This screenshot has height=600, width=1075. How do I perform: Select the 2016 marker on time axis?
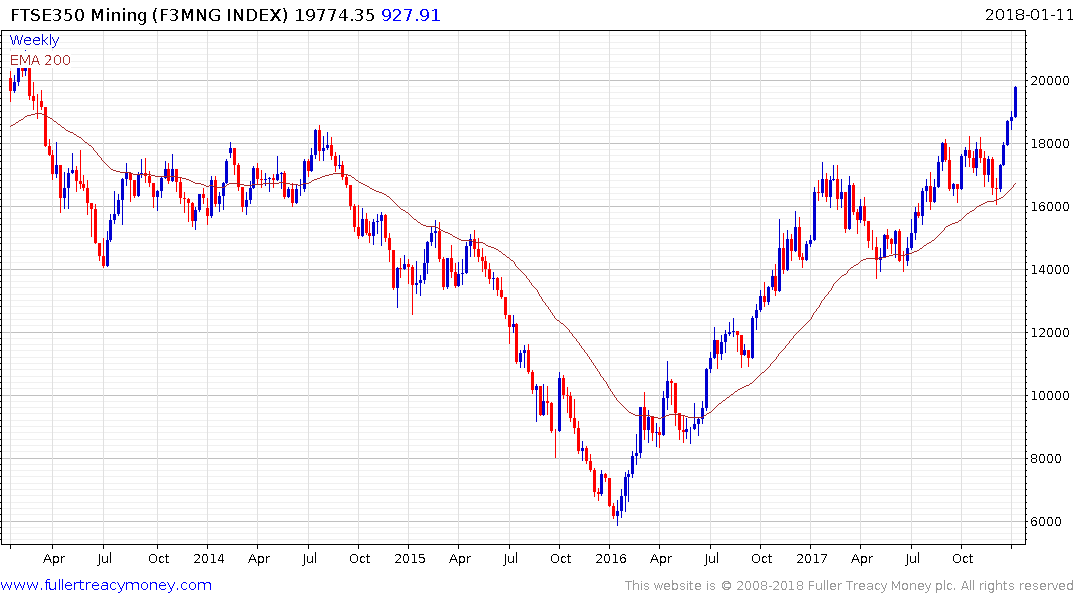pos(610,558)
